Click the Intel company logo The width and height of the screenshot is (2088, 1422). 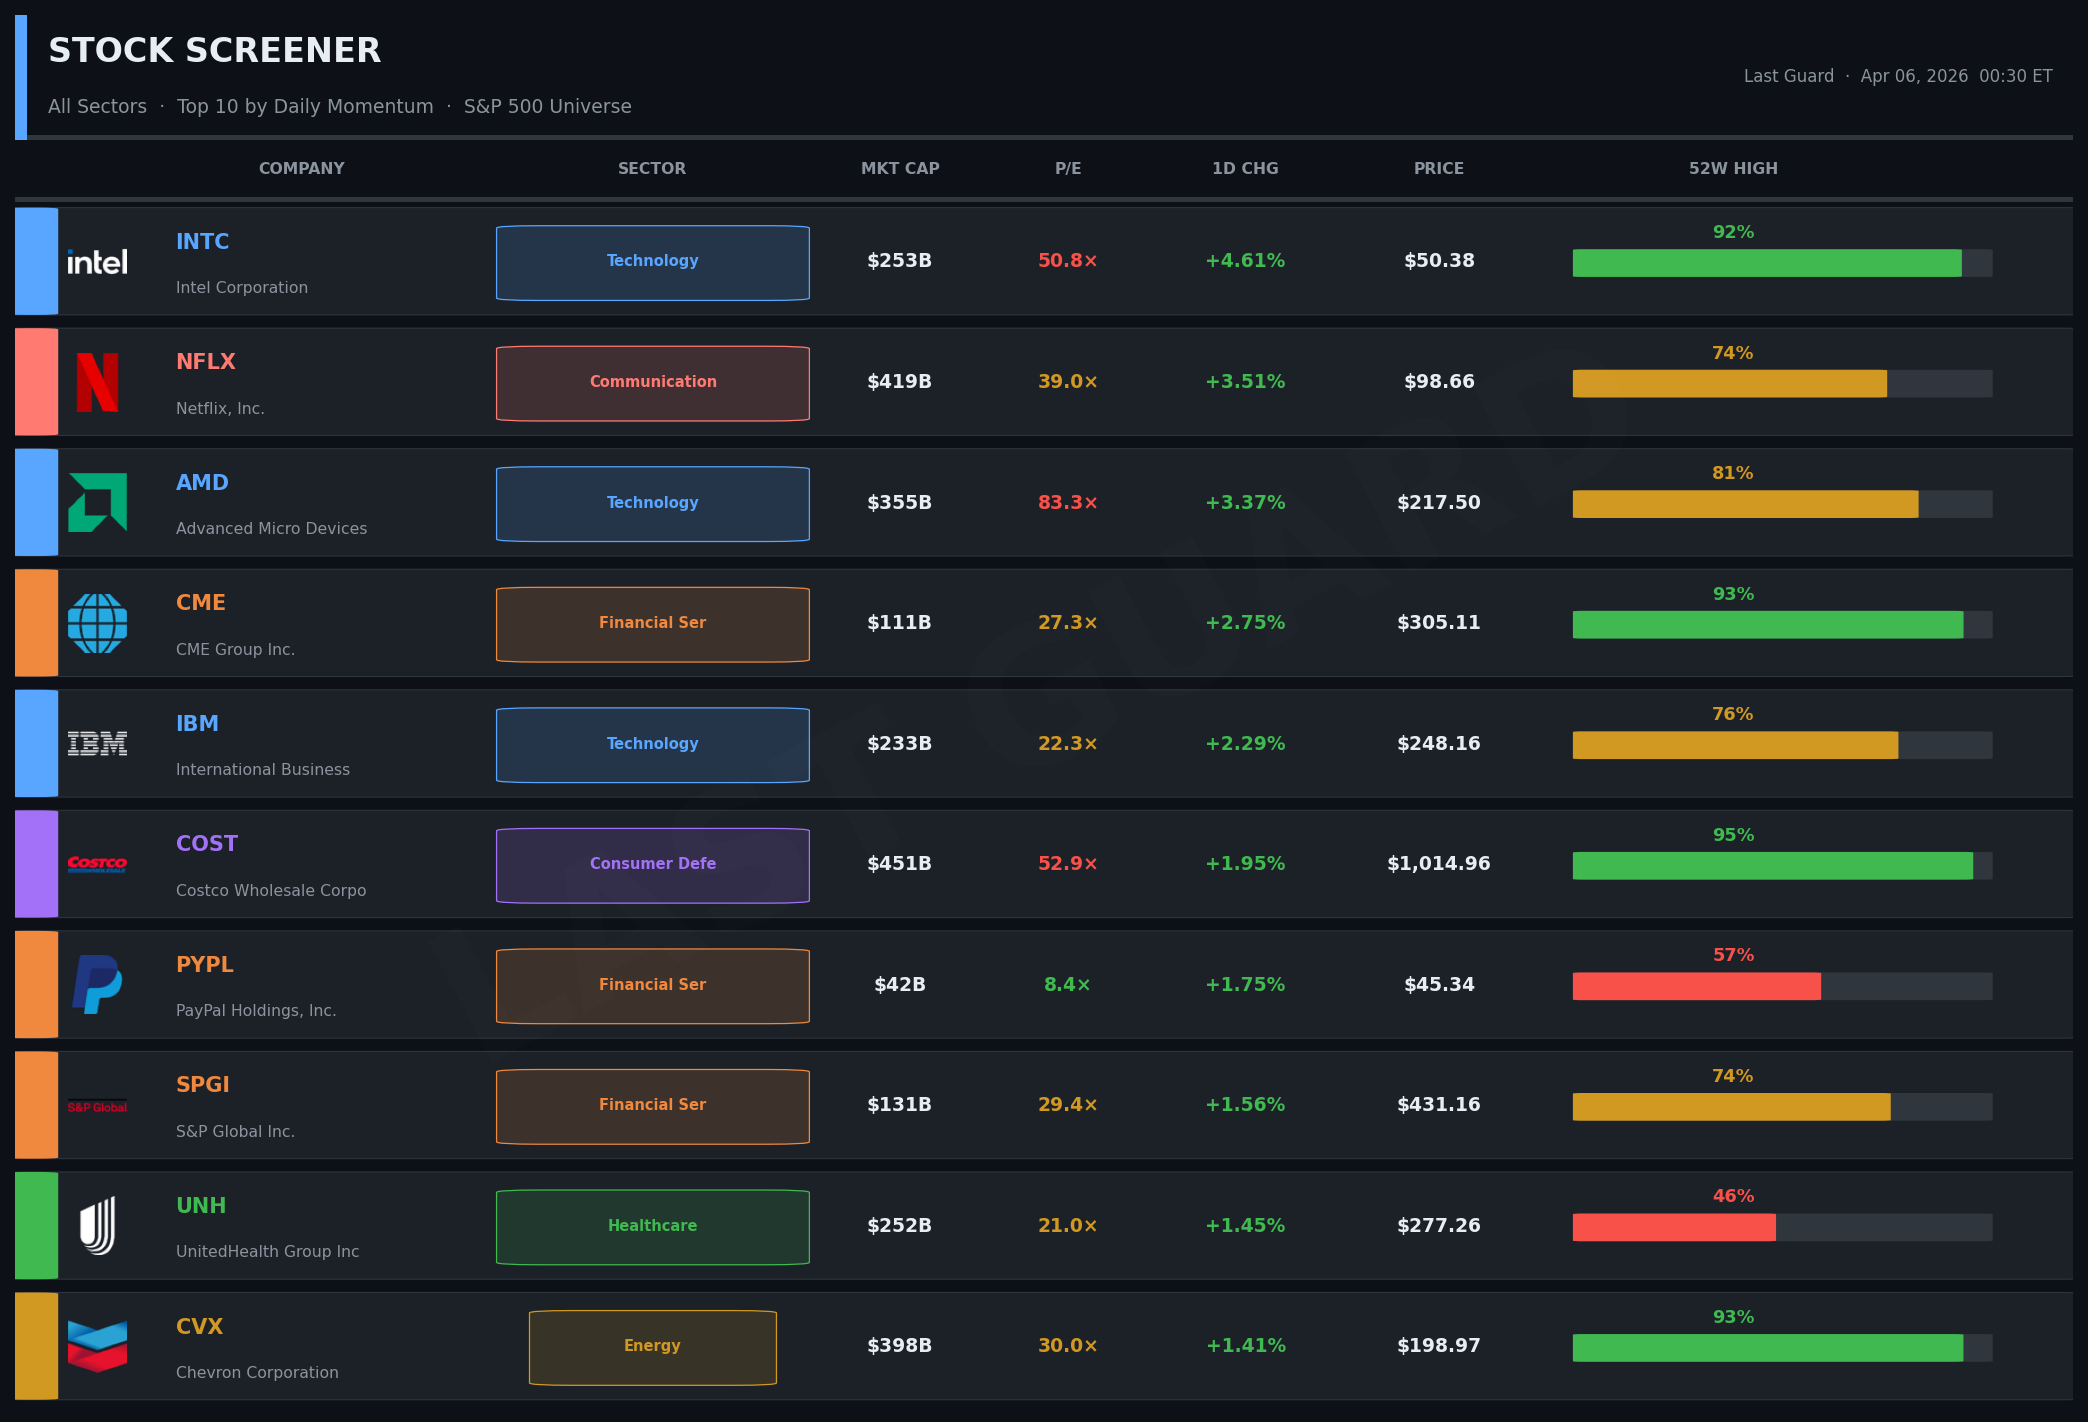pos(97,262)
